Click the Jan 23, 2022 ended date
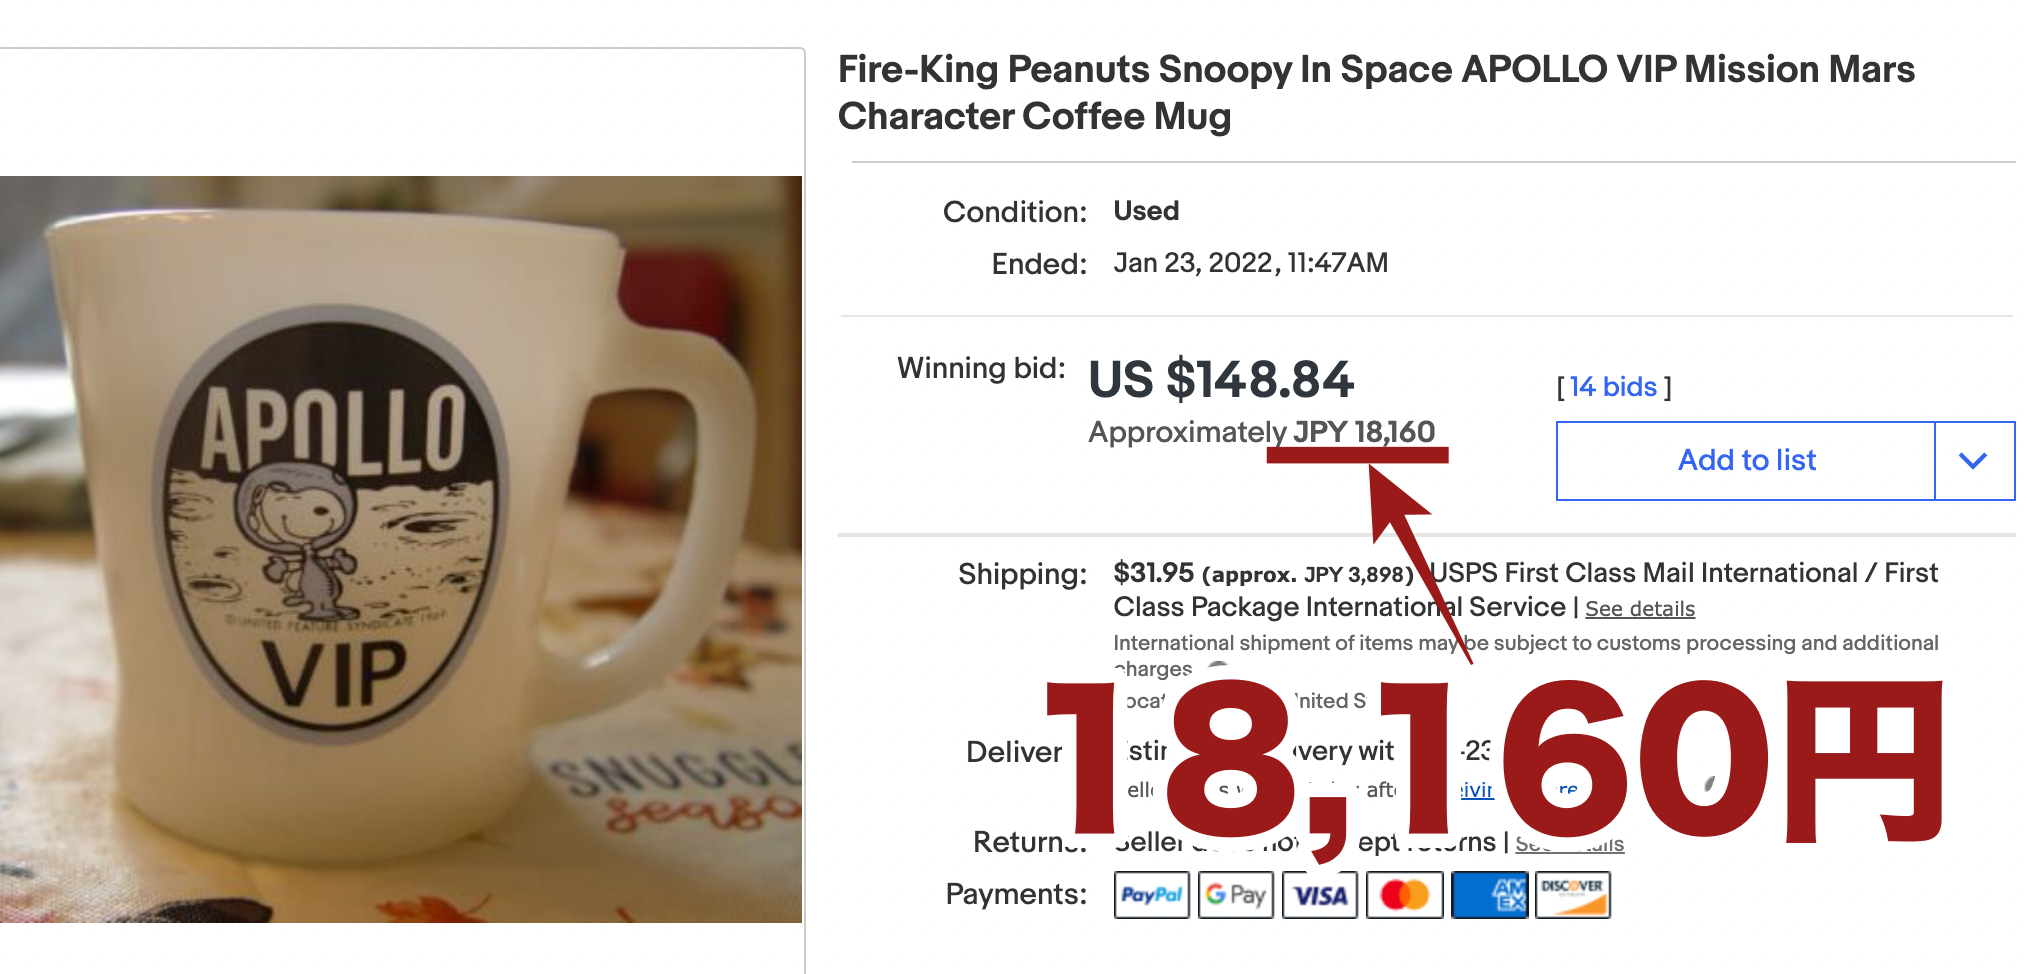2040x974 pixels. point(1250,263)
